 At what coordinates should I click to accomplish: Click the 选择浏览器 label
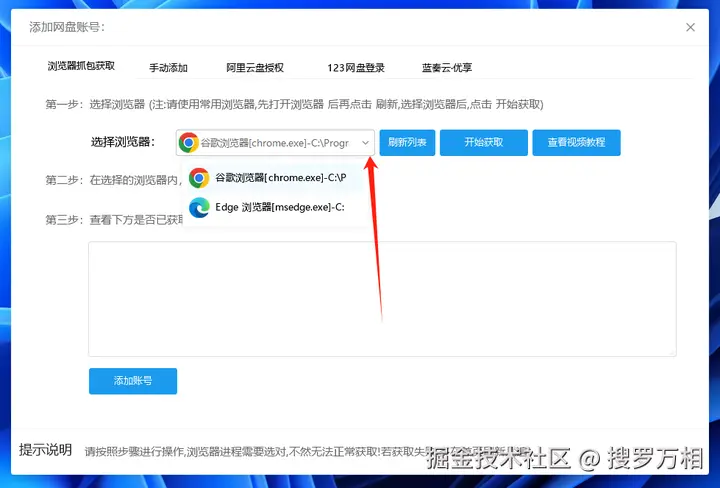123,142
